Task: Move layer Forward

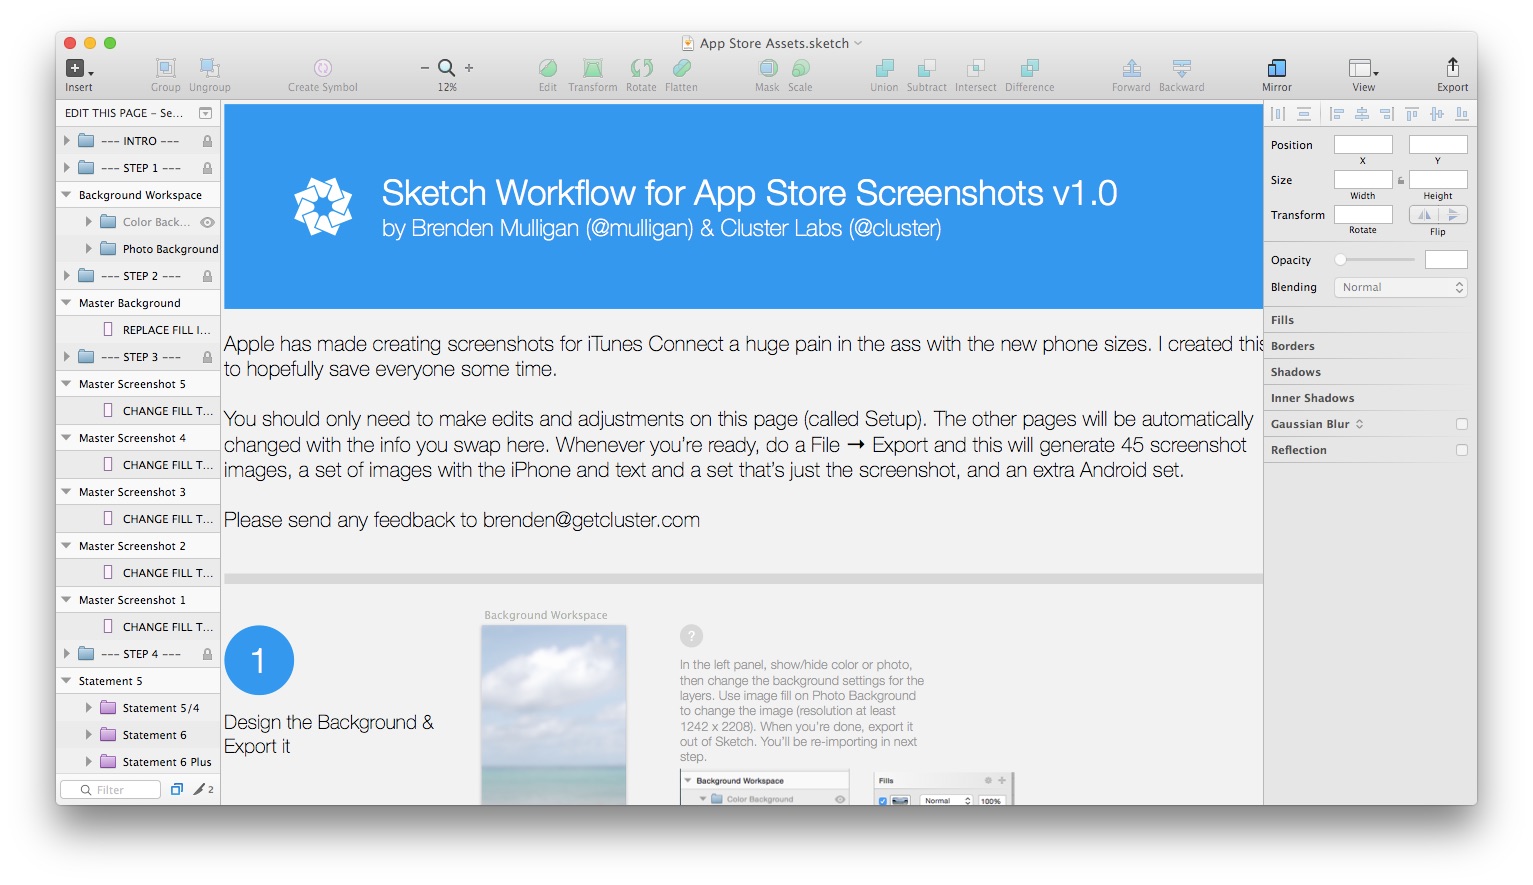Action: (1131, 68)
